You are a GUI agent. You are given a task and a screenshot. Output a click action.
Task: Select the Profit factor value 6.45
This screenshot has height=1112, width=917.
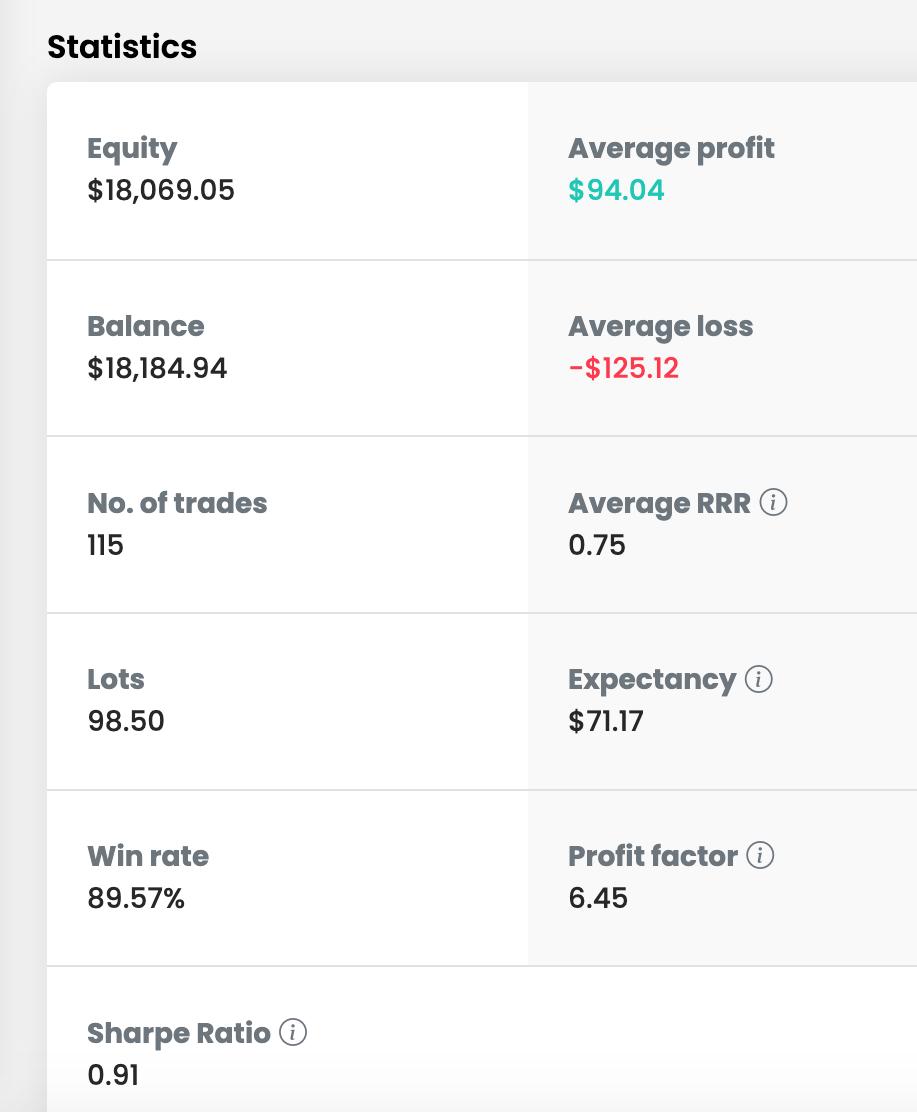click(598, 898)
